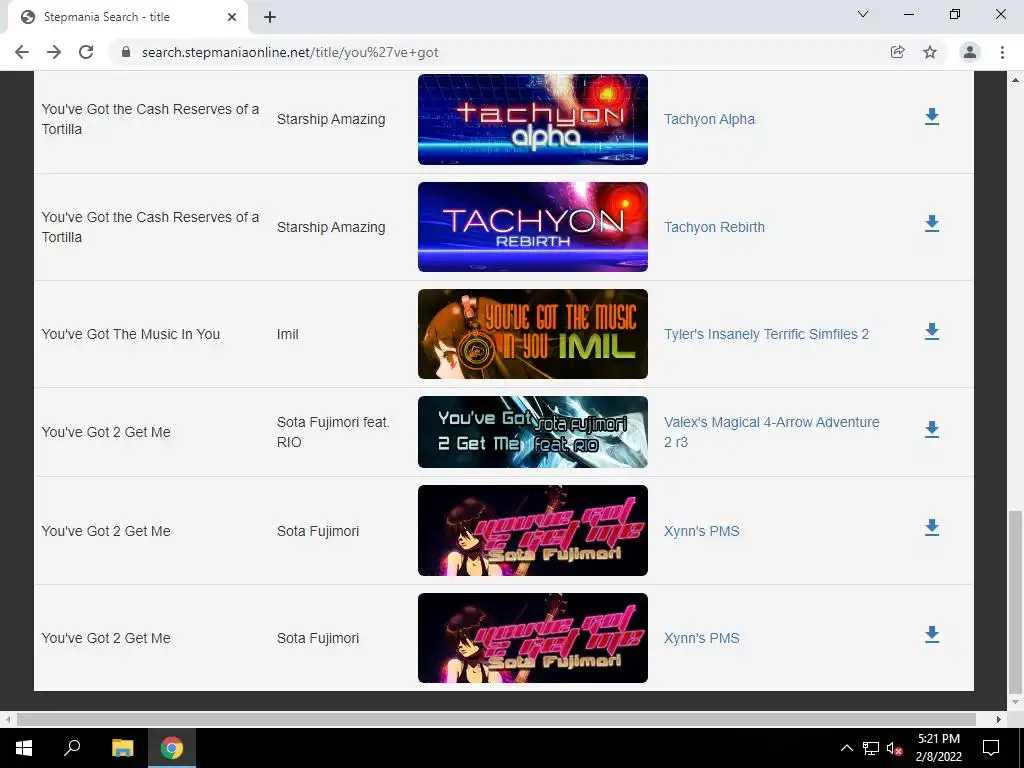1024x768 pixels.
Task: Open the Tachyon Rebirth pack link
Action: coord(714,227)
